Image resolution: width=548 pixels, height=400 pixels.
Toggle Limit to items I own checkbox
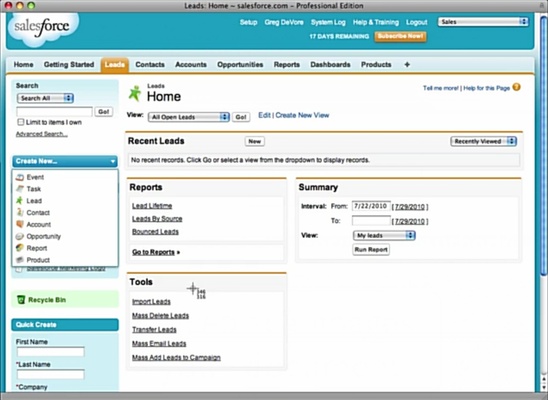[x=21, y=122]
